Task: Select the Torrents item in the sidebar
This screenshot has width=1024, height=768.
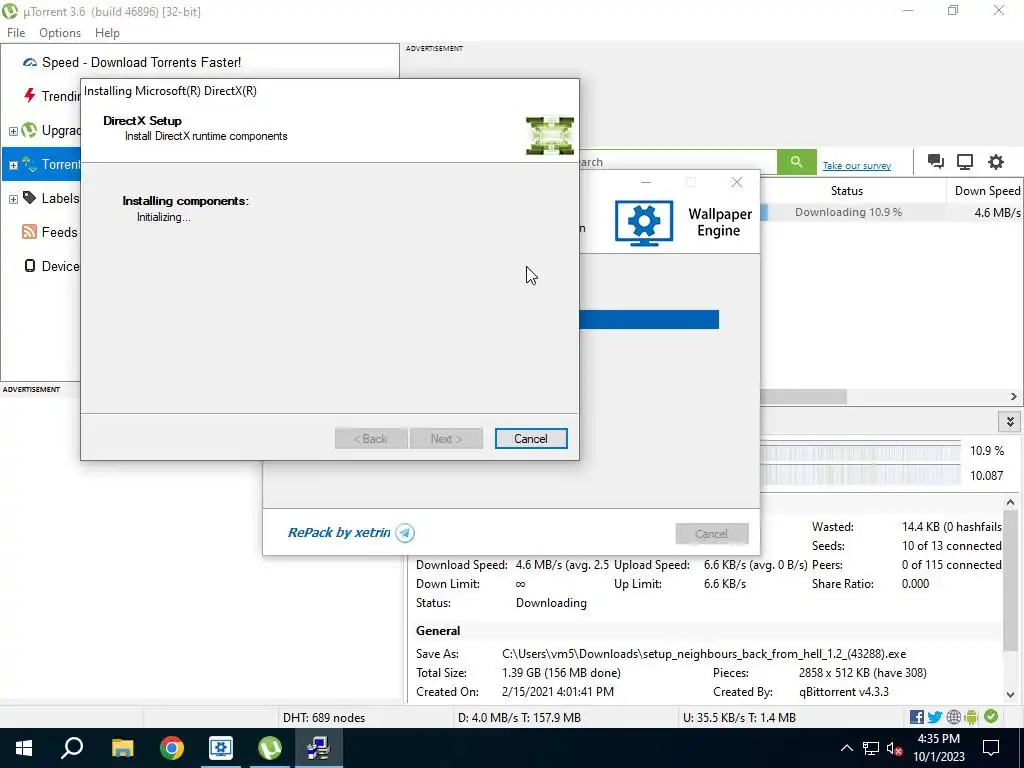Action: pyautogui.click(x=42, y=164)
